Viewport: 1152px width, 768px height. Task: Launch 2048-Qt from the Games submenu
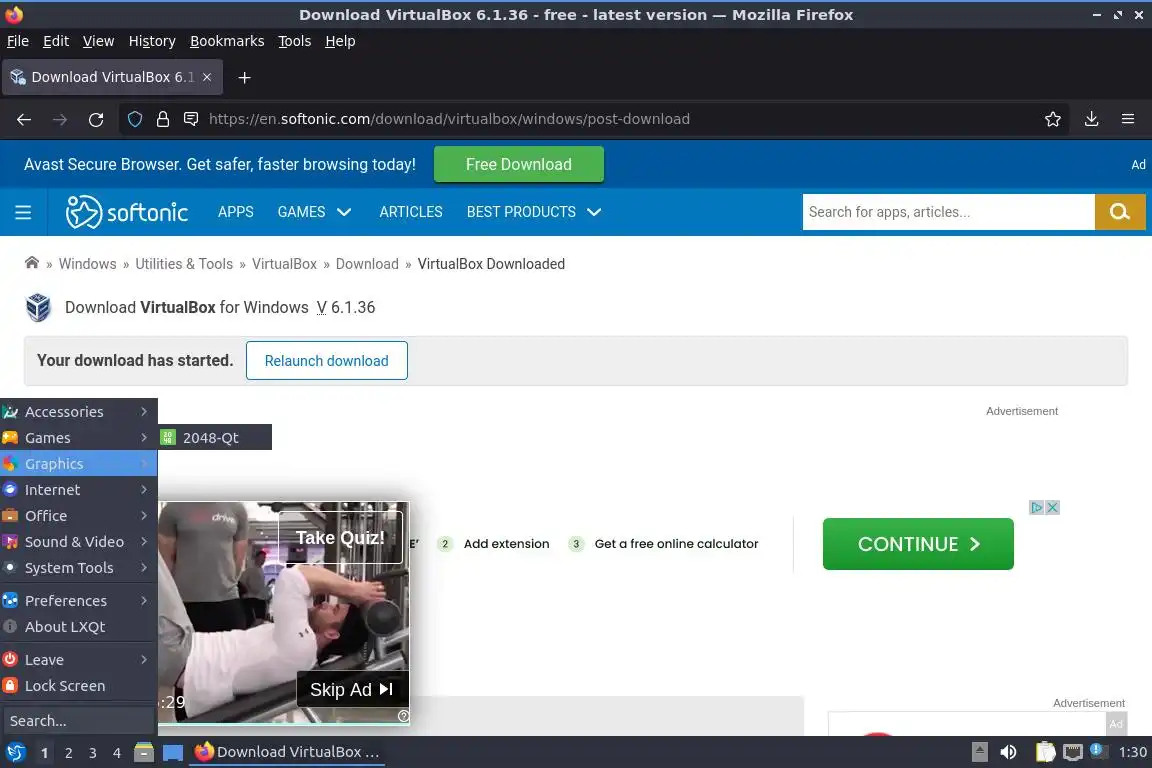click(x=215, y=437)
